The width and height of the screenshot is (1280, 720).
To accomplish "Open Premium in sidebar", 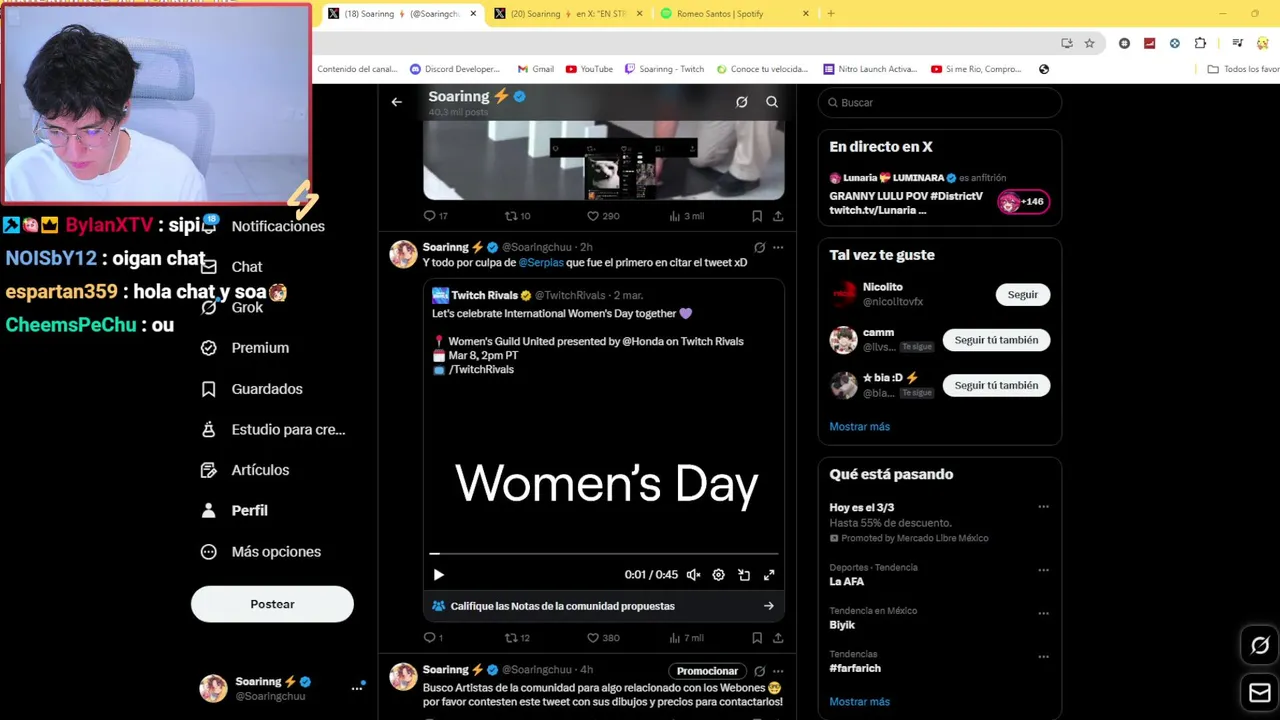I will [x=245, y=348].
